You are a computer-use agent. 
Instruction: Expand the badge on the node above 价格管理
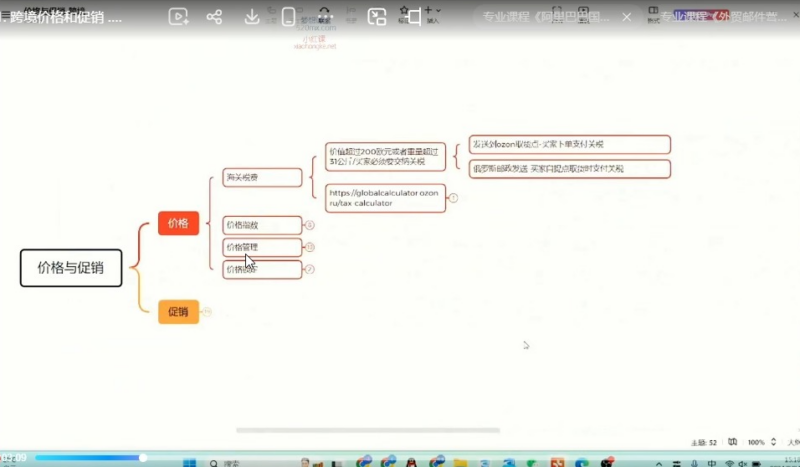pos(309,225)
